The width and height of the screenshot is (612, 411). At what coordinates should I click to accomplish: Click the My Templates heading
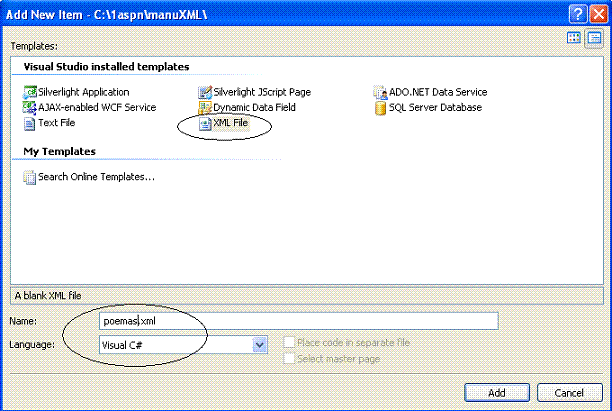(x=59, y=151)
